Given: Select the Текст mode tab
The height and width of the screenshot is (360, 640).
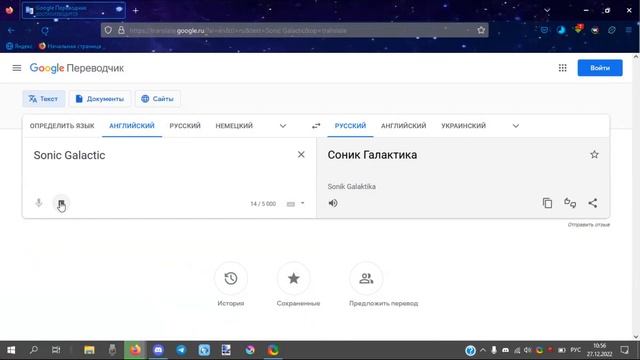Looking at the screenshot, I should pos(44,99).
